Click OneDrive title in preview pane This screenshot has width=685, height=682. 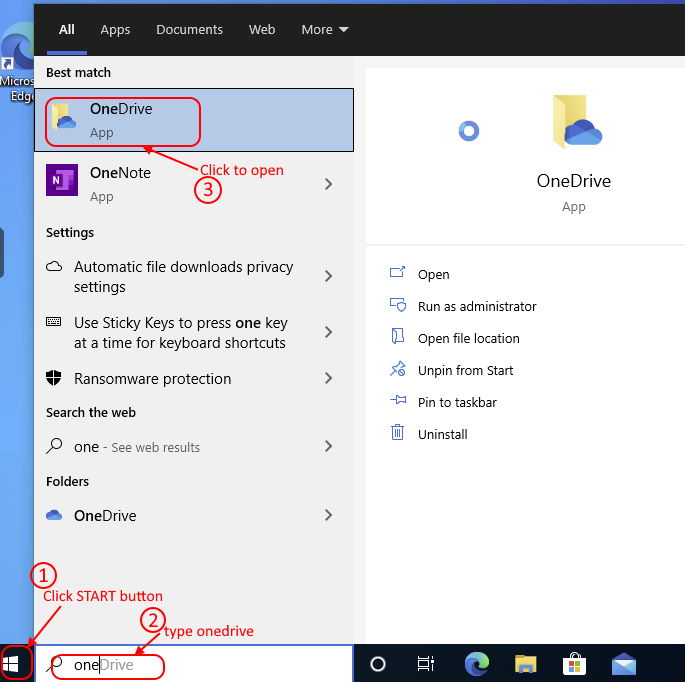(574, 180)
